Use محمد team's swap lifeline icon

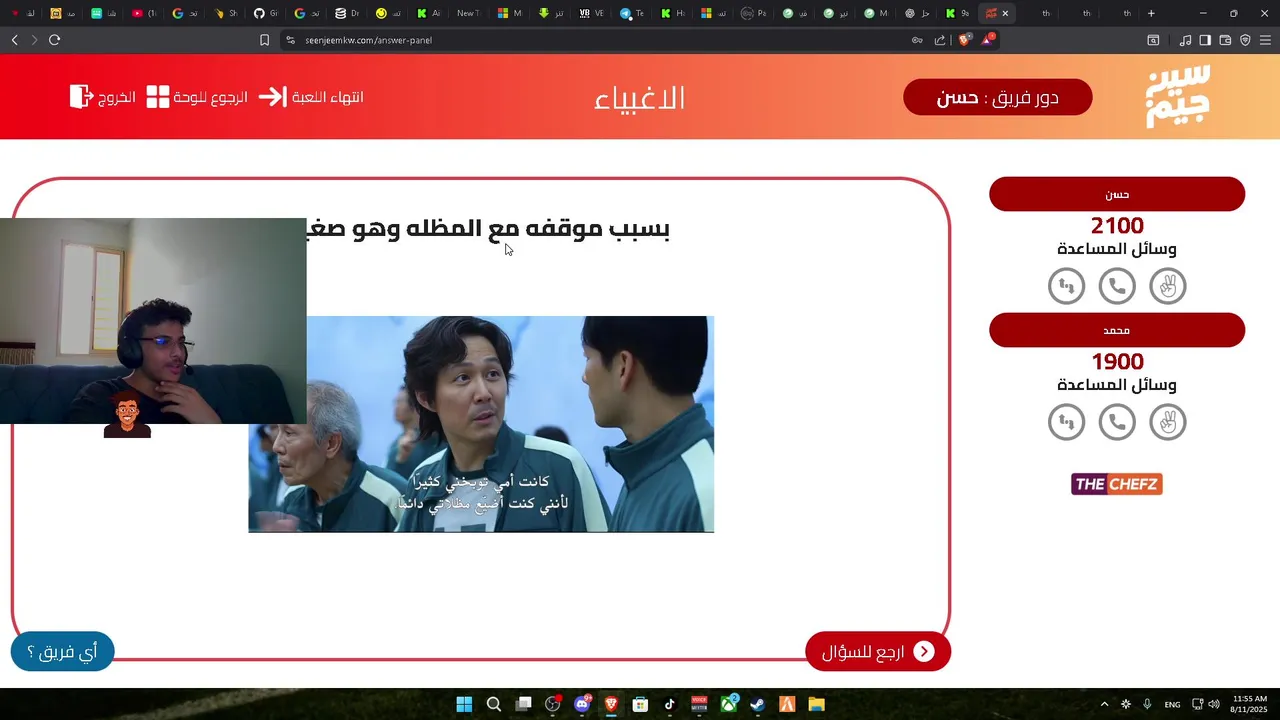(1066, 422)
